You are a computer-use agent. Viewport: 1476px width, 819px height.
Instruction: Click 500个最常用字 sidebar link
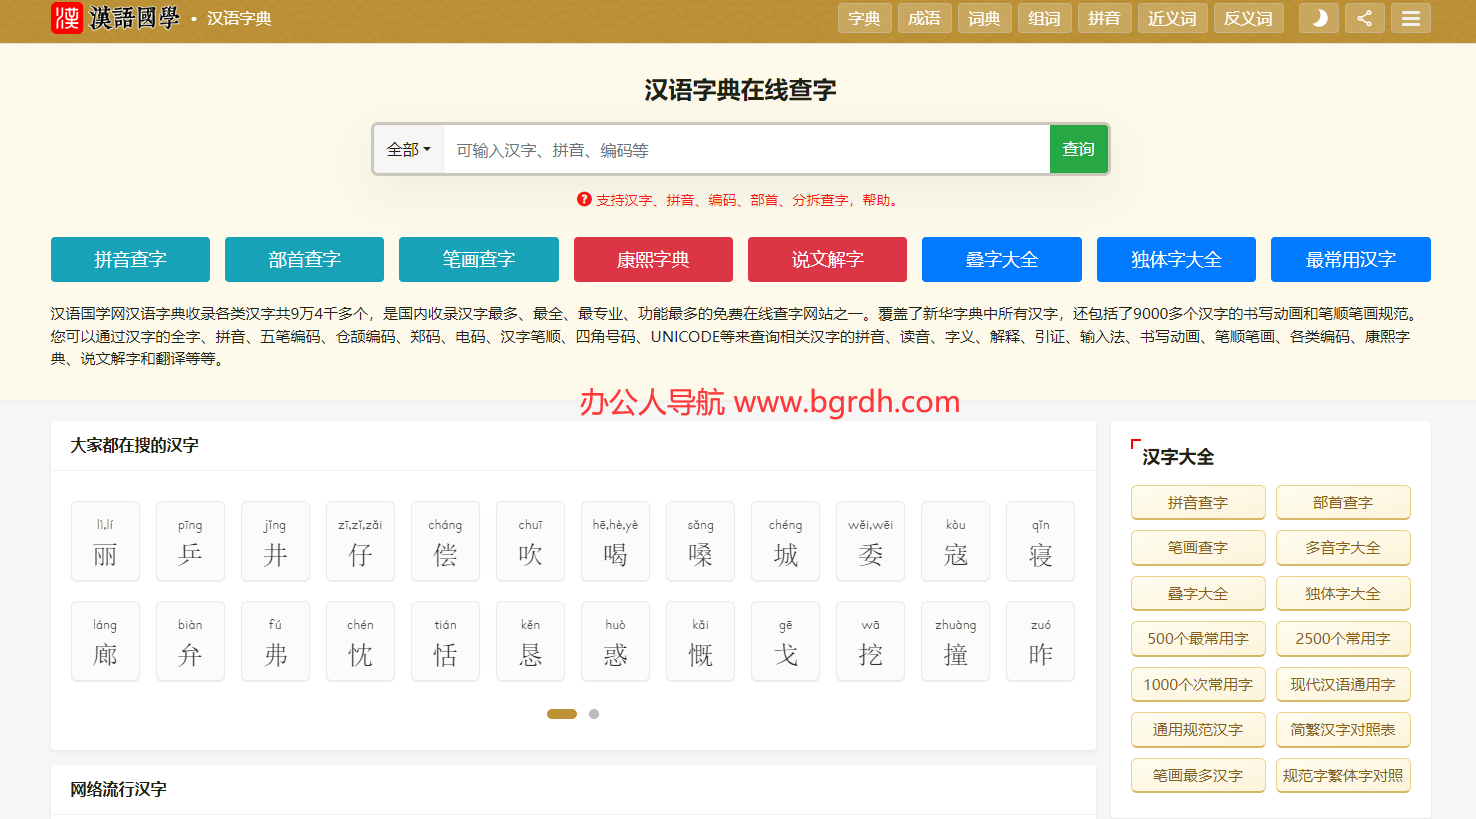(x=1197, y=639)
